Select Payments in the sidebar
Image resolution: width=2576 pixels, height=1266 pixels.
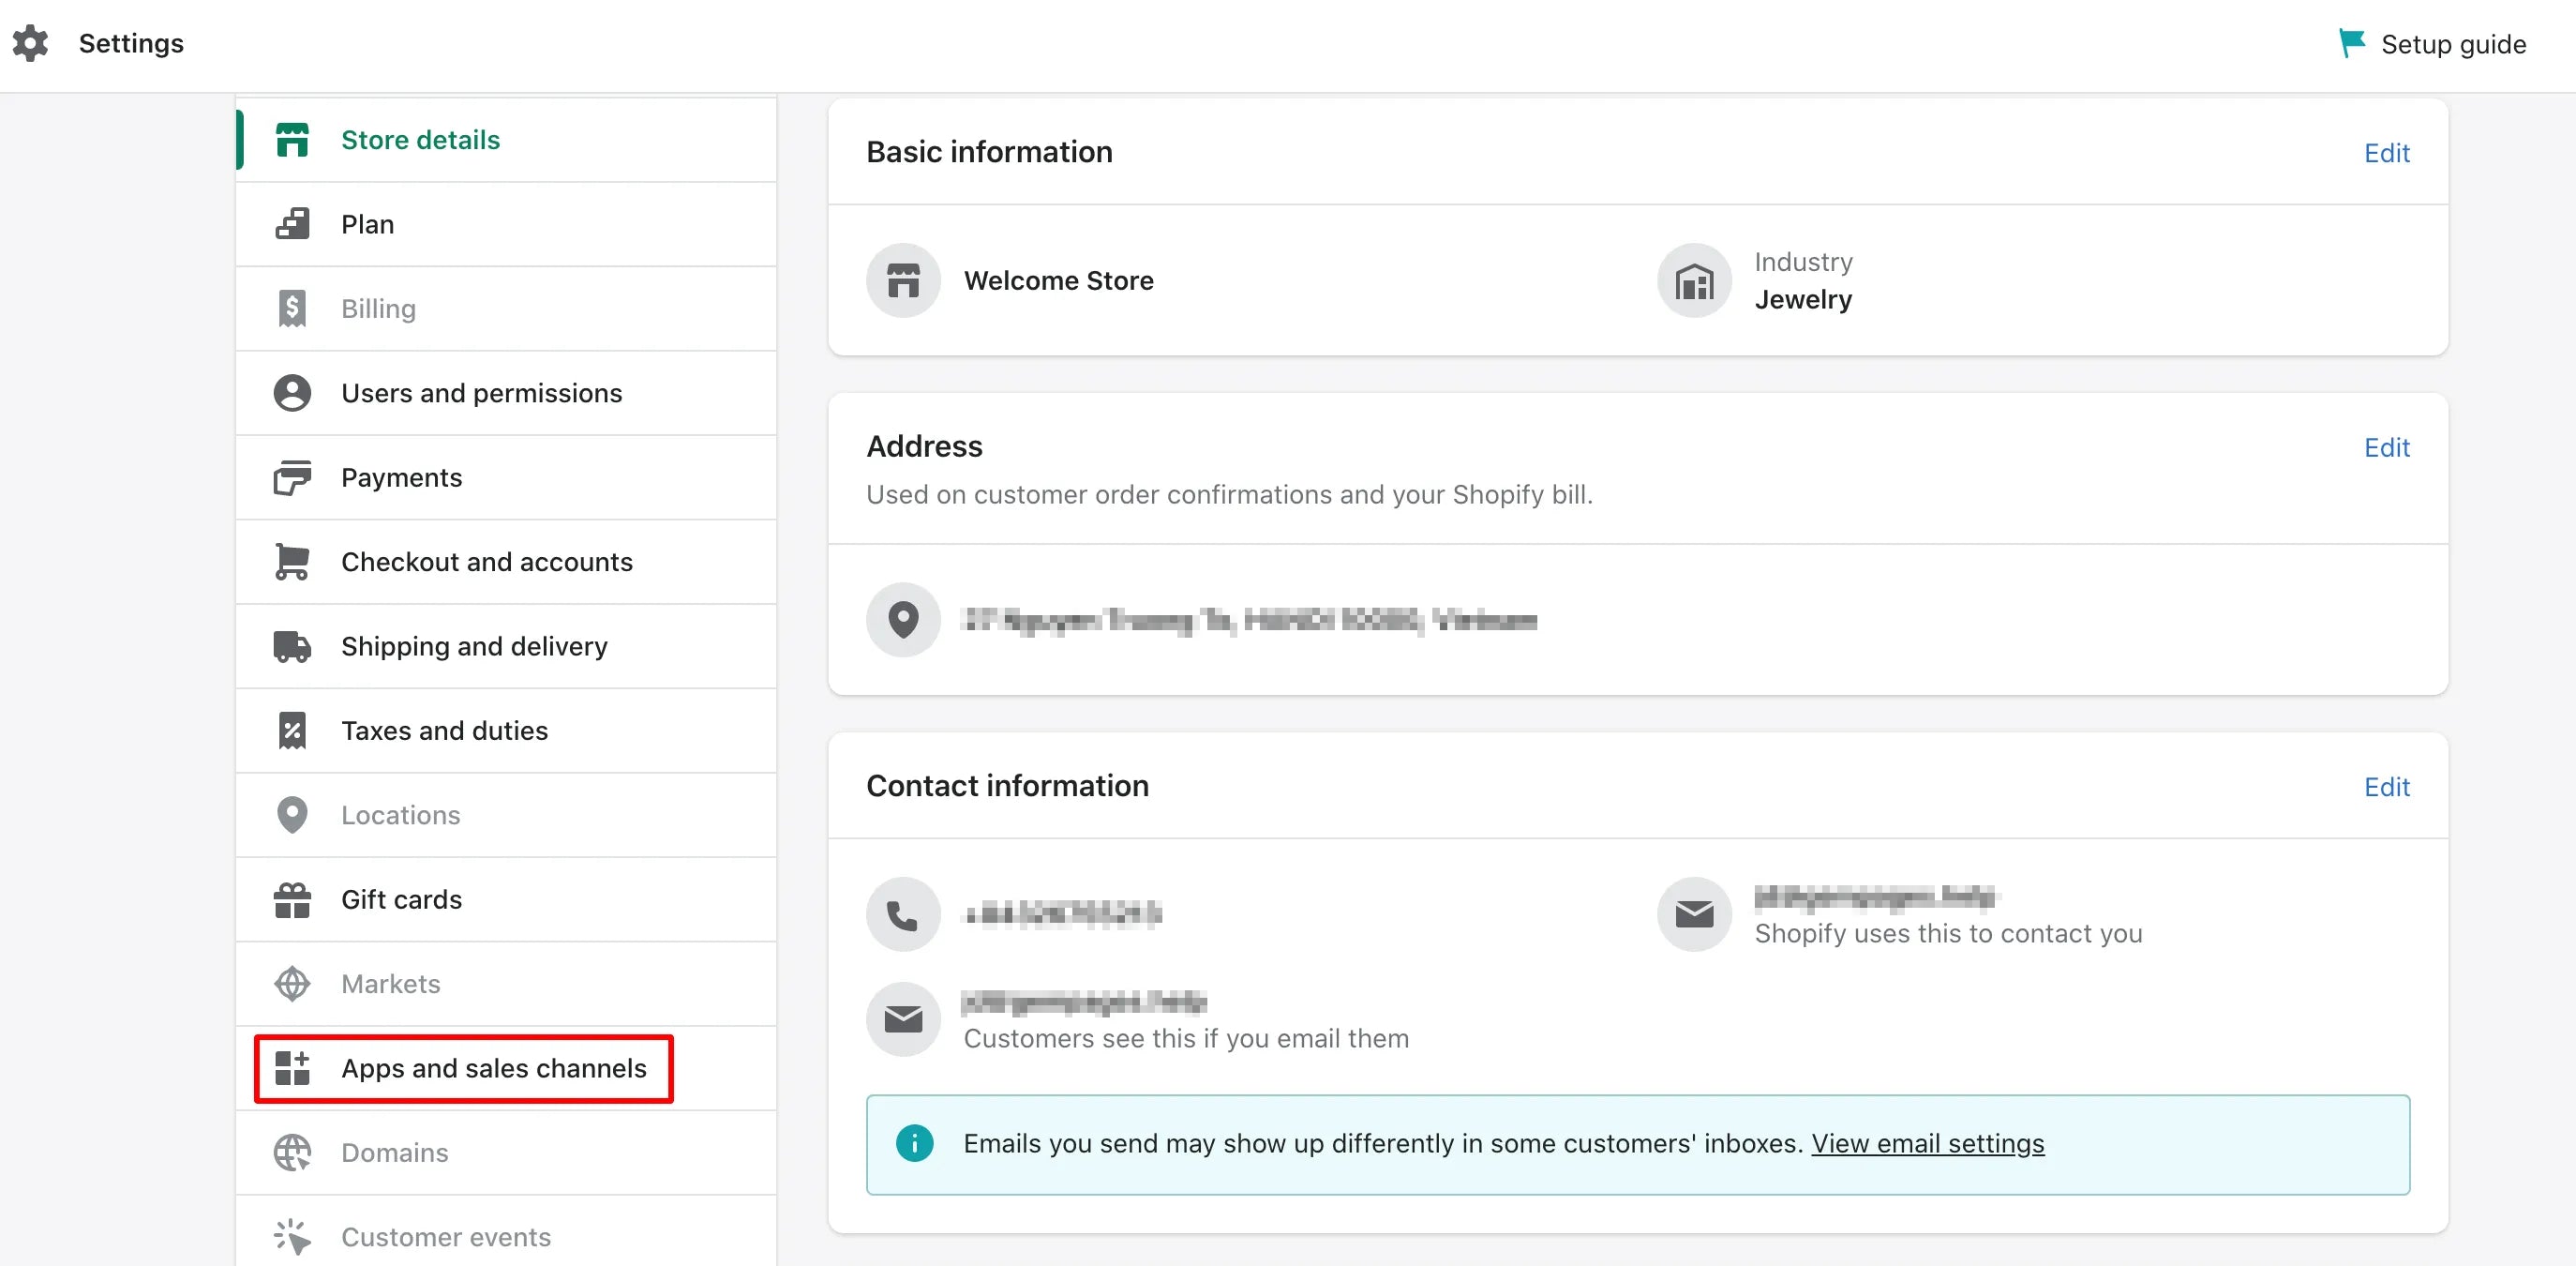click(x=506, y=477)
